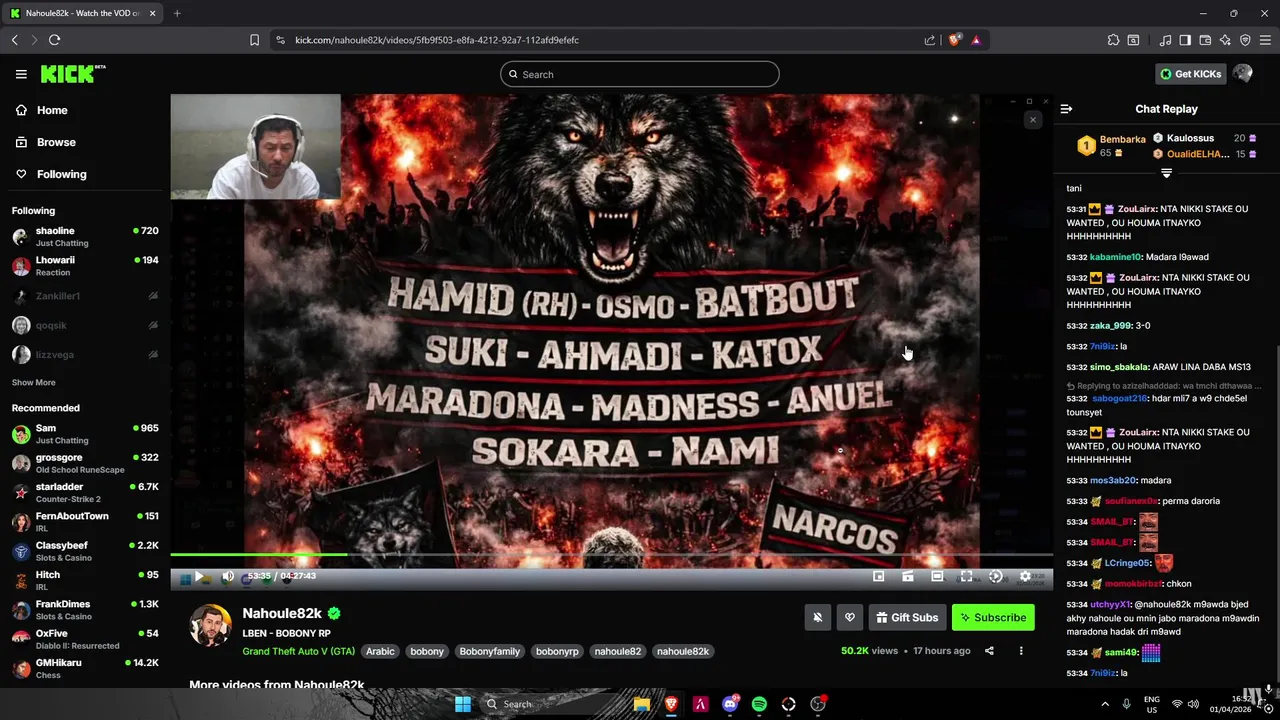The width and height of the screenshot is (1280, 720).
Task: Open the Grand Theft Auto V category link
Action: pos(298,651)
